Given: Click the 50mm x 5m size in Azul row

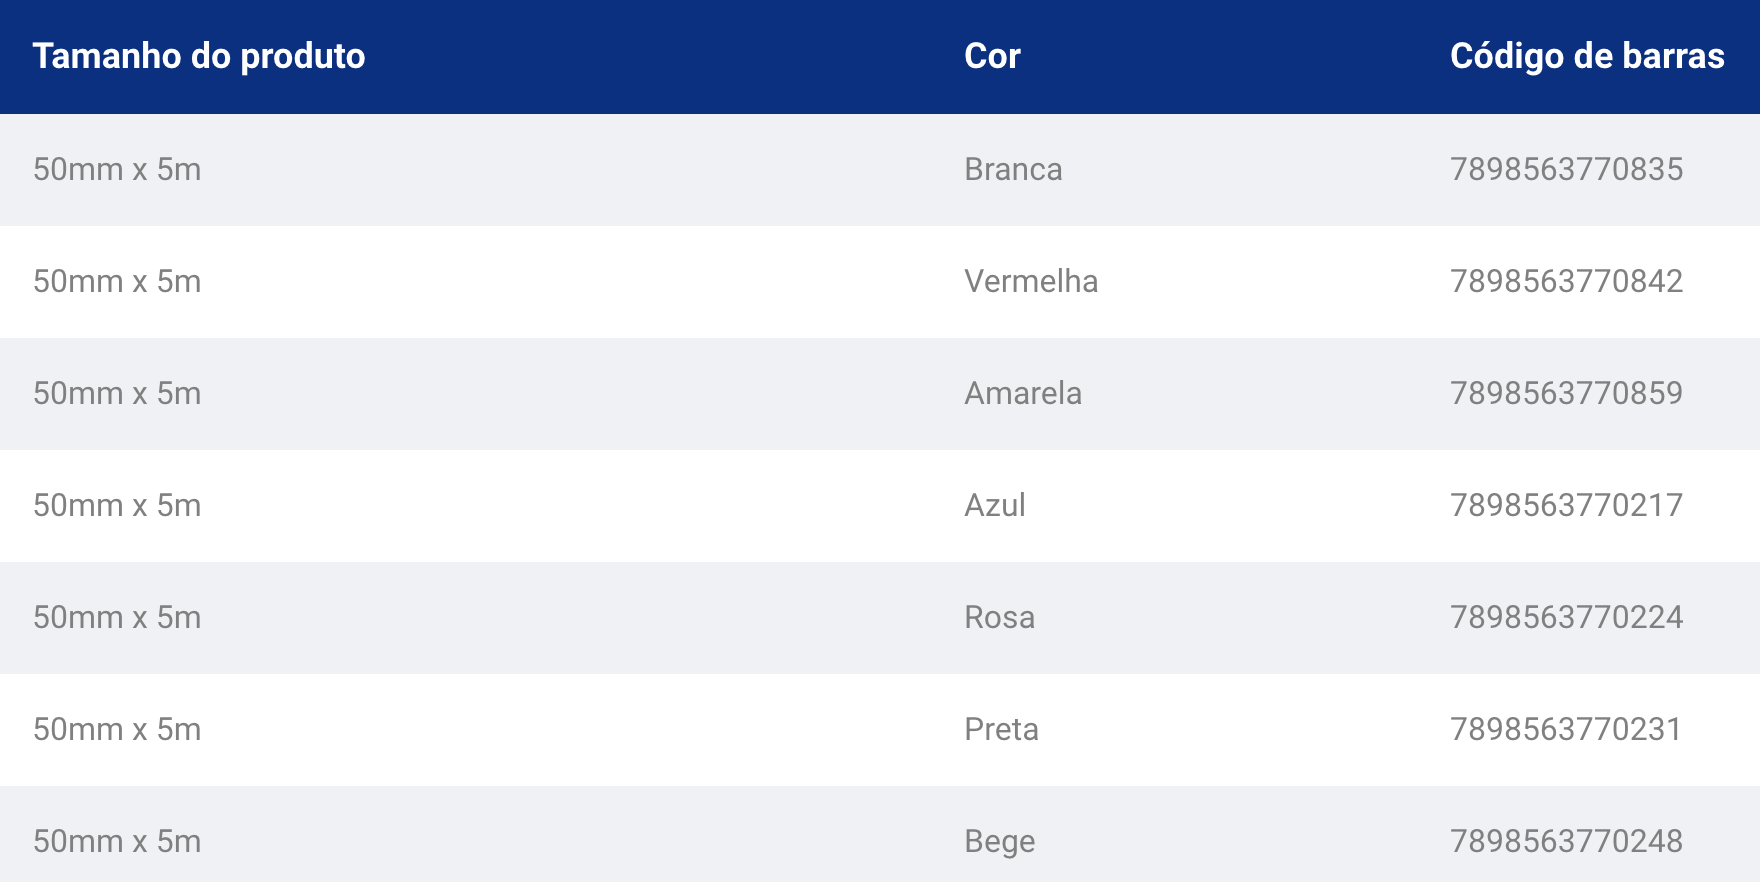Looking at the screenshot, I should pos(117,505).
